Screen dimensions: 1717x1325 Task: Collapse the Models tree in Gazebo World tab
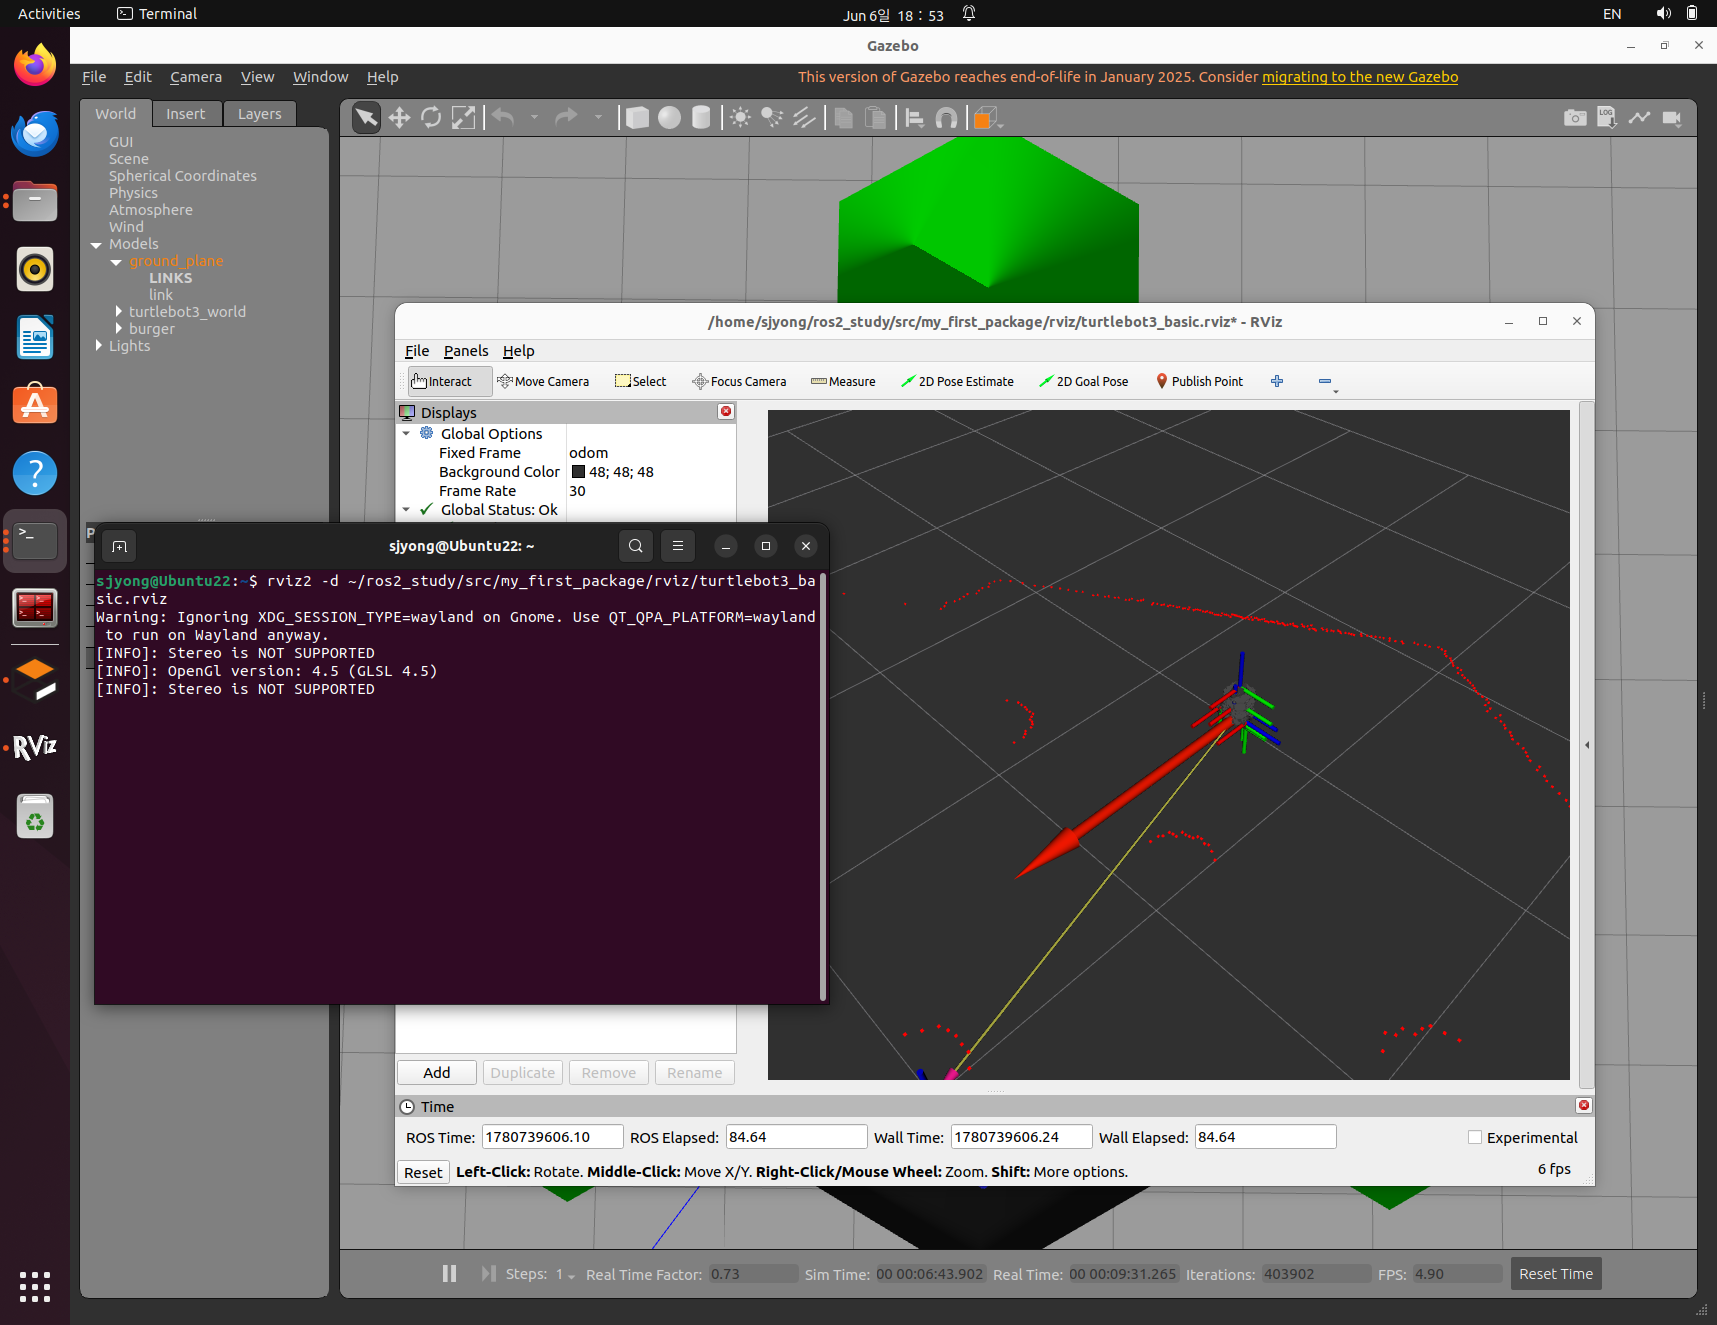[96, 244]
